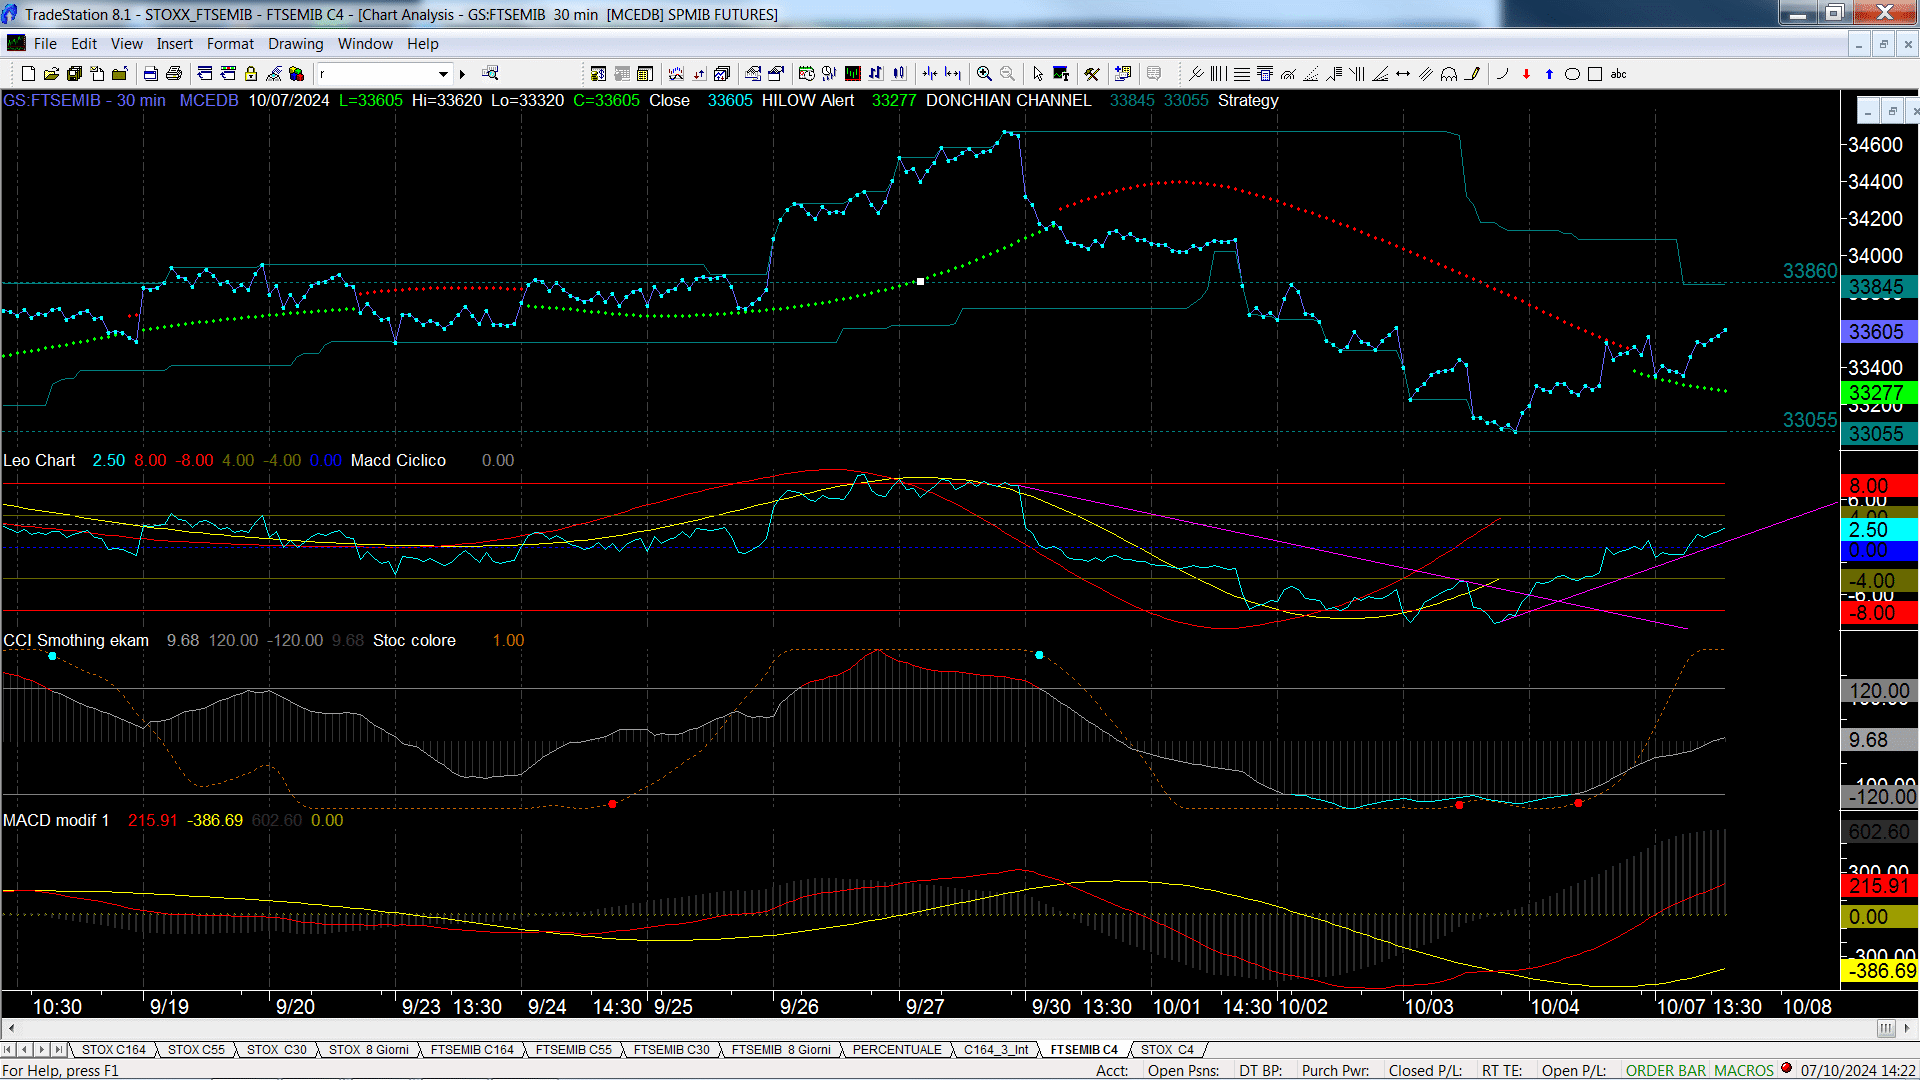This screenshot has height=1080, width=1920.
Task: Select the red down arrow tool
Action: 1526,74
